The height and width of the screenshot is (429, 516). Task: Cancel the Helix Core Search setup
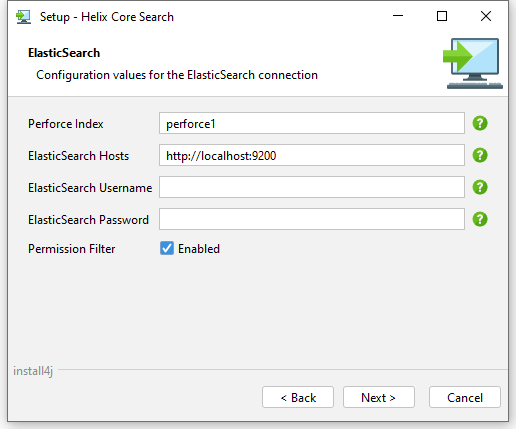(465, 397)
